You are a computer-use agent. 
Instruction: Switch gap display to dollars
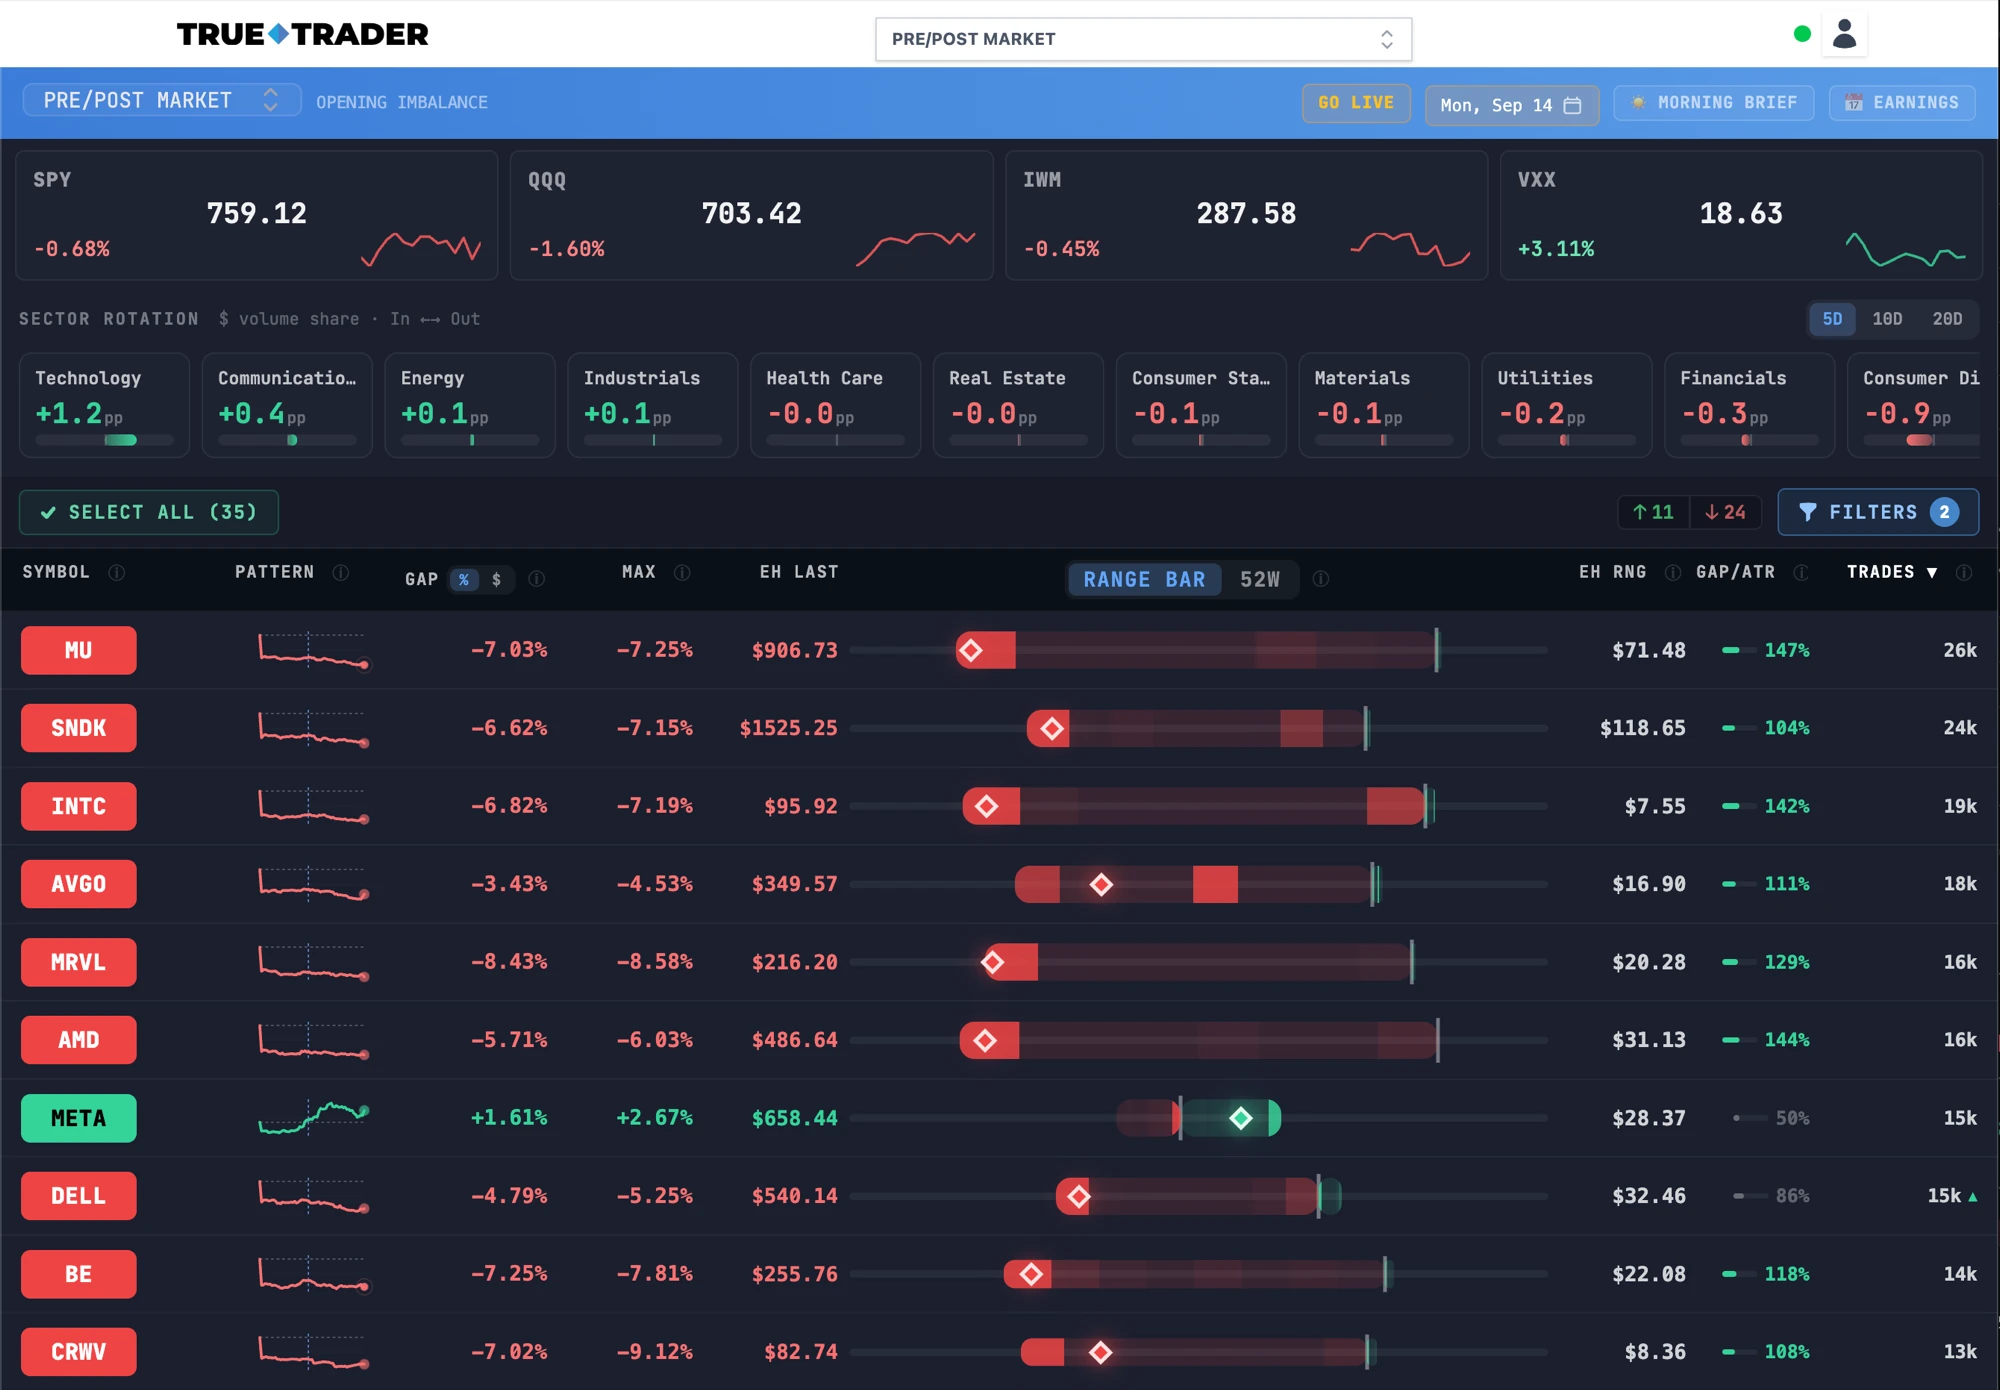point(496,579)
